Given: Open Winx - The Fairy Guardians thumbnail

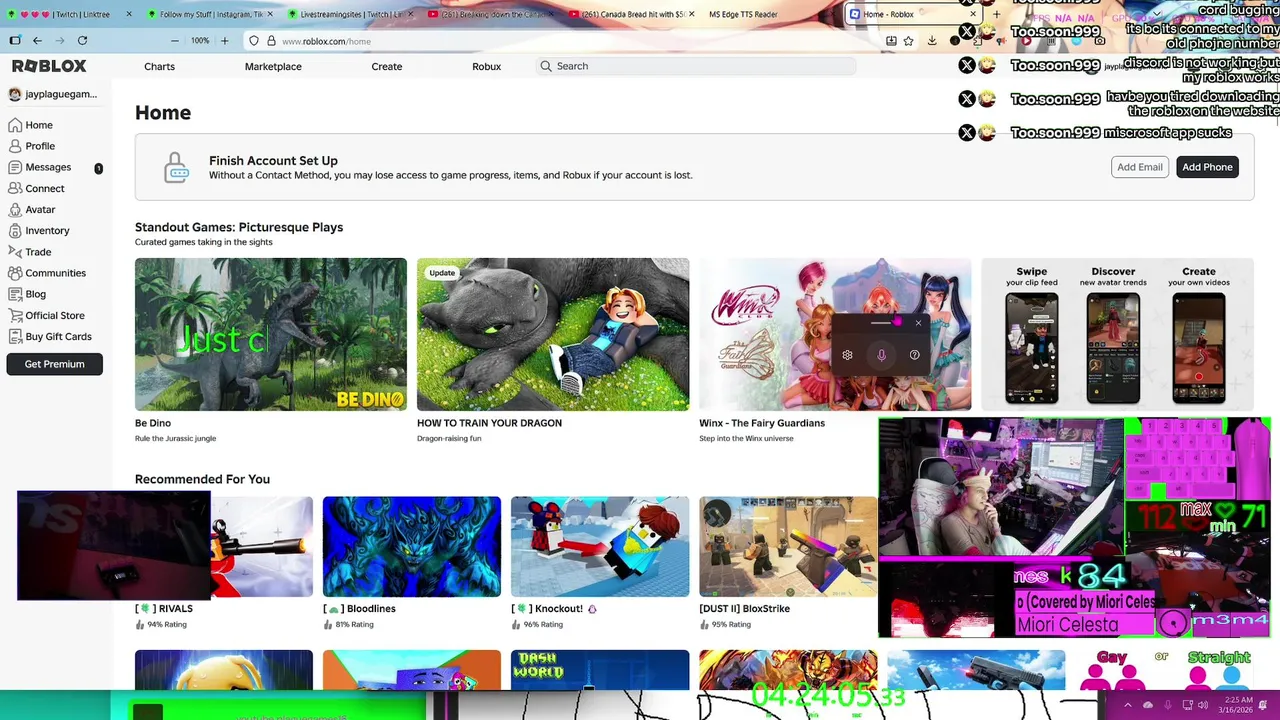Looking at the screenshot, I should click(x=835, y=334).
